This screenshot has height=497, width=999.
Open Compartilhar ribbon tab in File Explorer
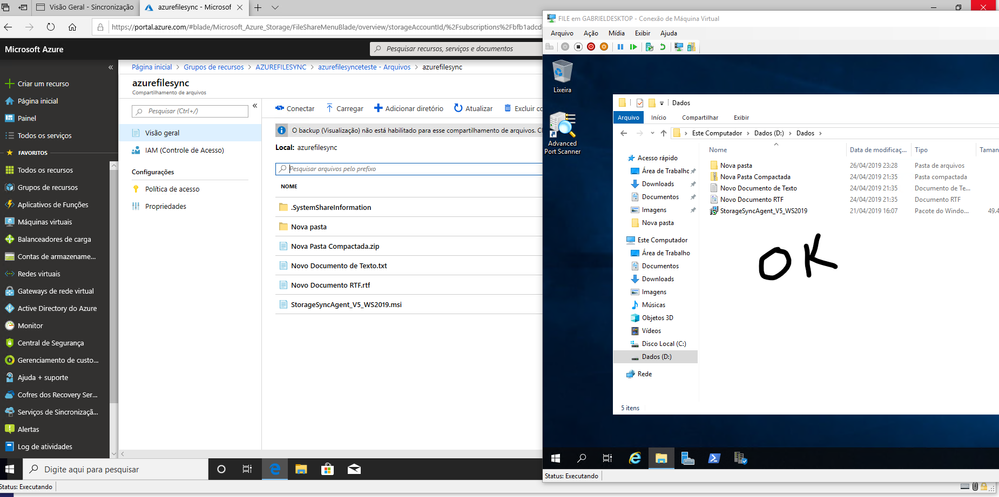700,117
